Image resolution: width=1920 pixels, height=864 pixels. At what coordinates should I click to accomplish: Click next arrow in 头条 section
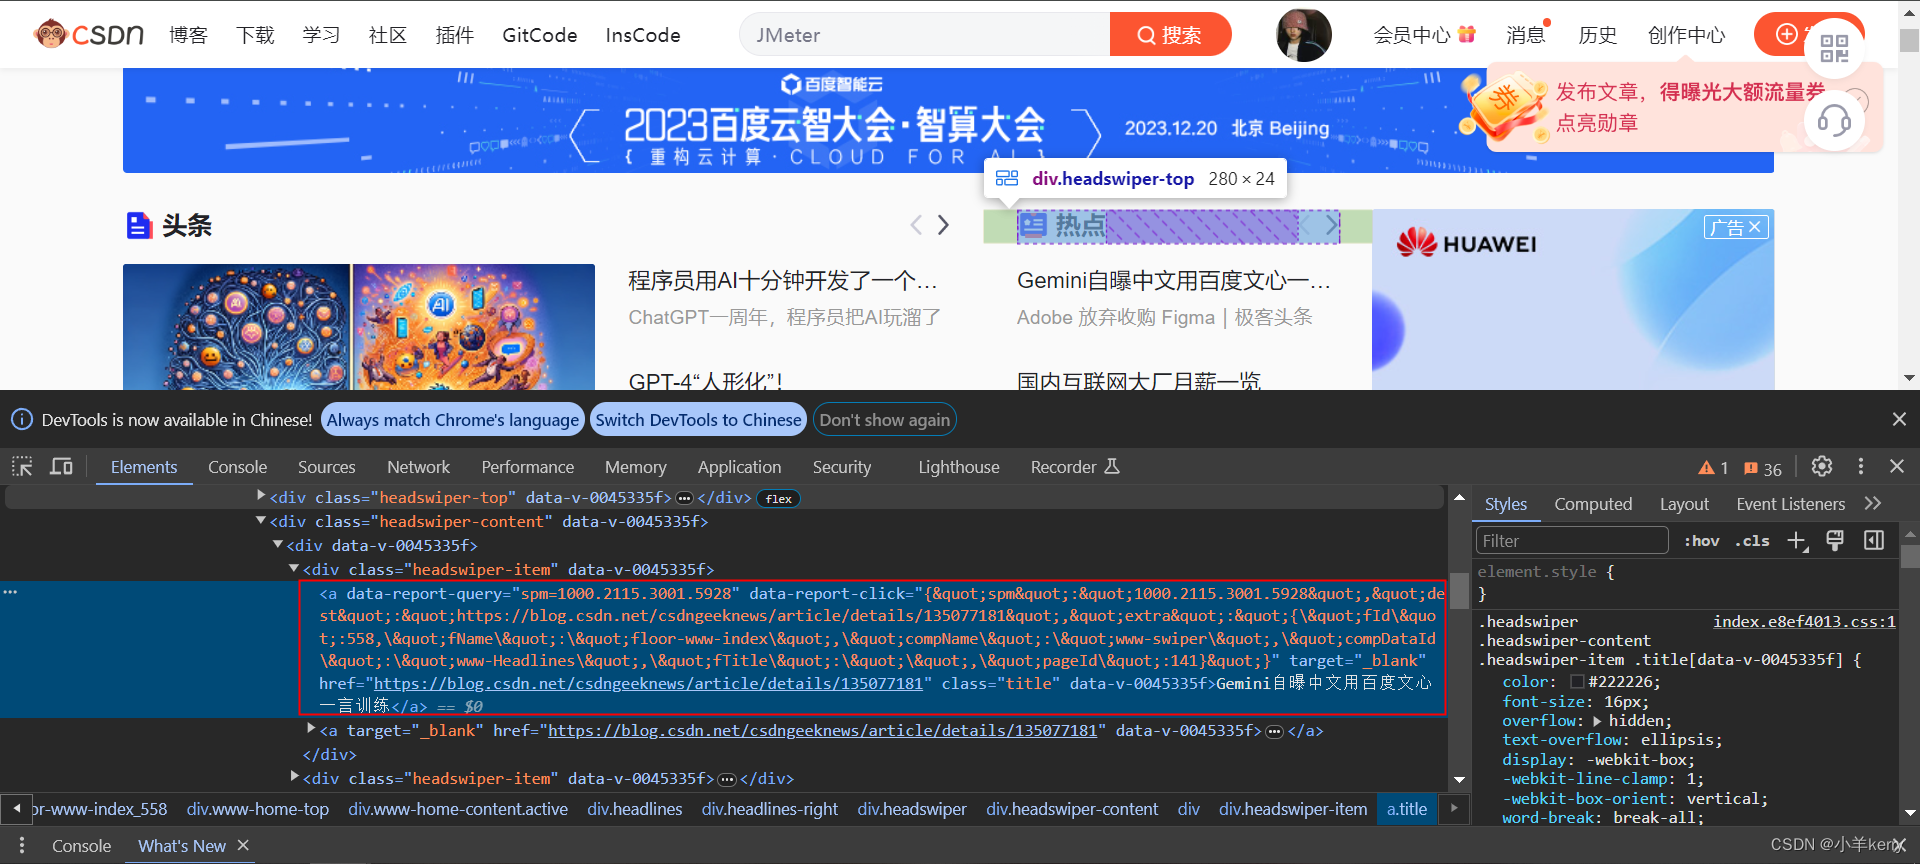943,225
